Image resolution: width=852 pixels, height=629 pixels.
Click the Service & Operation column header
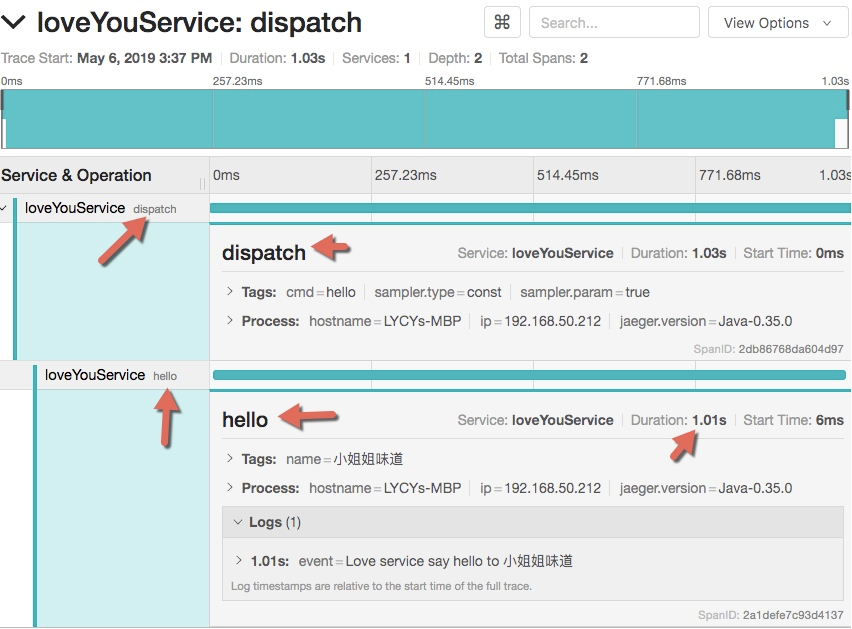pyautogui.click(x=76, y=175)
